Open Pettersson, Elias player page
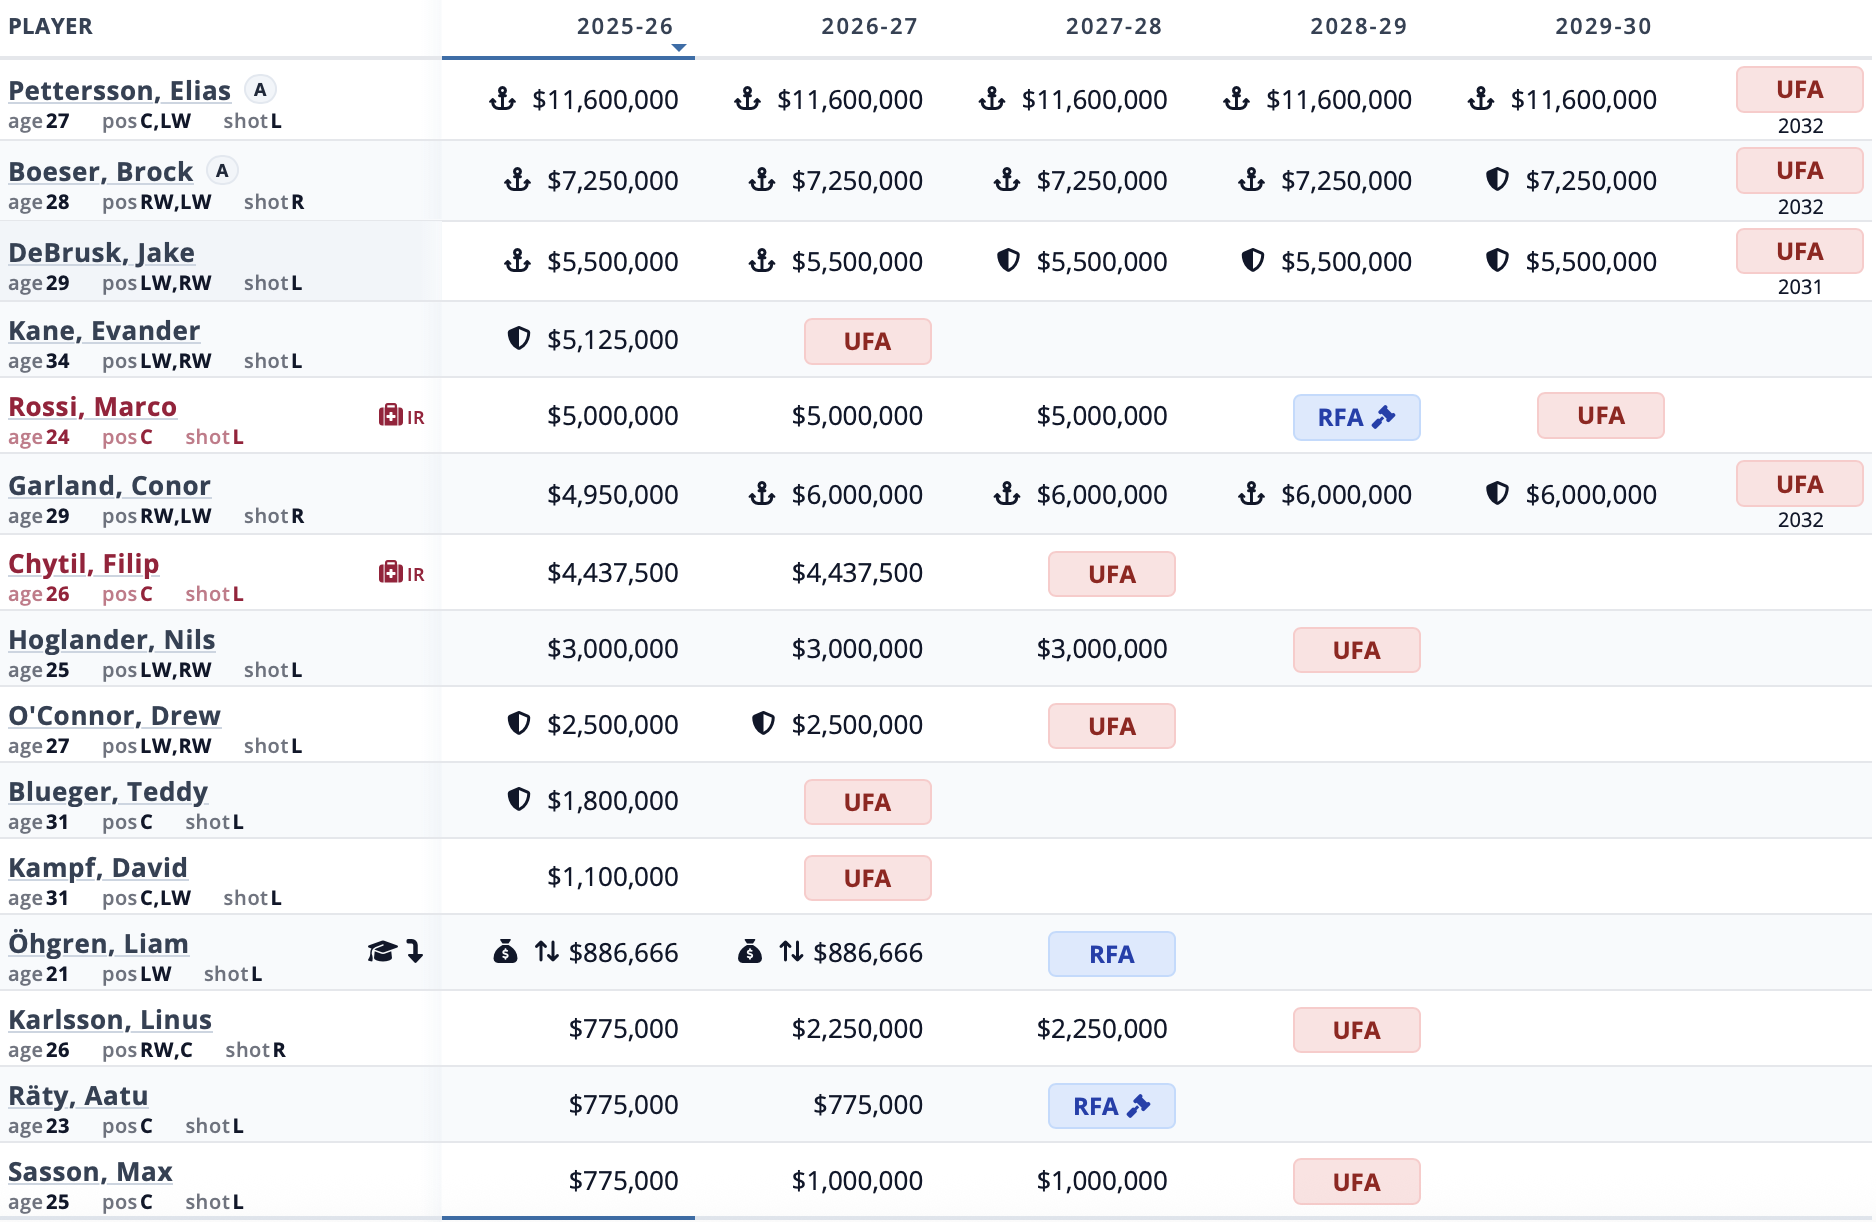The height and width of the screenshot is (1222, 1876). click(x=119, y=91)
